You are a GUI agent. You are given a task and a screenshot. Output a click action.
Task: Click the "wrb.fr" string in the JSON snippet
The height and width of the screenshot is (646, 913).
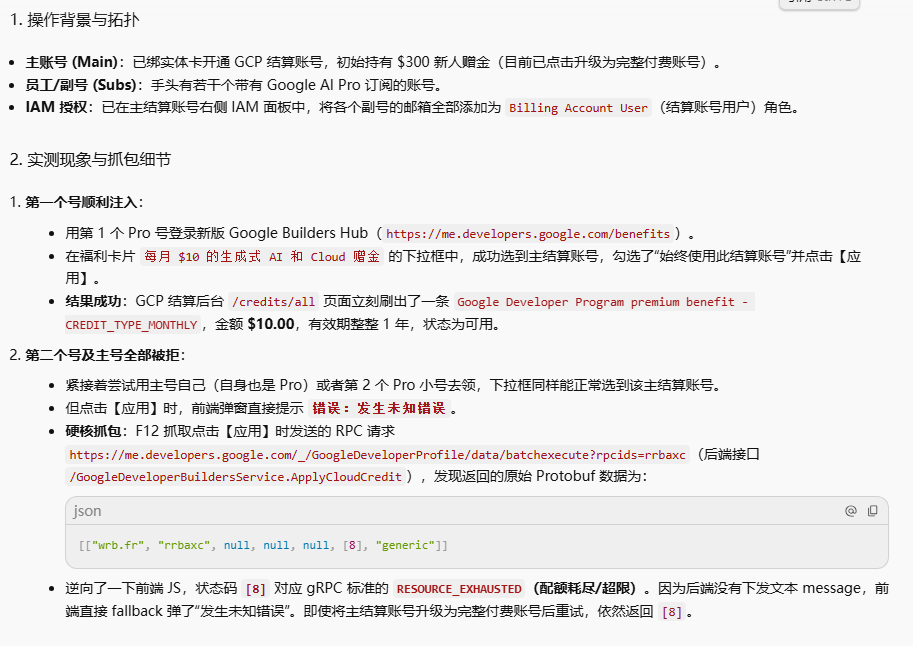118,545
